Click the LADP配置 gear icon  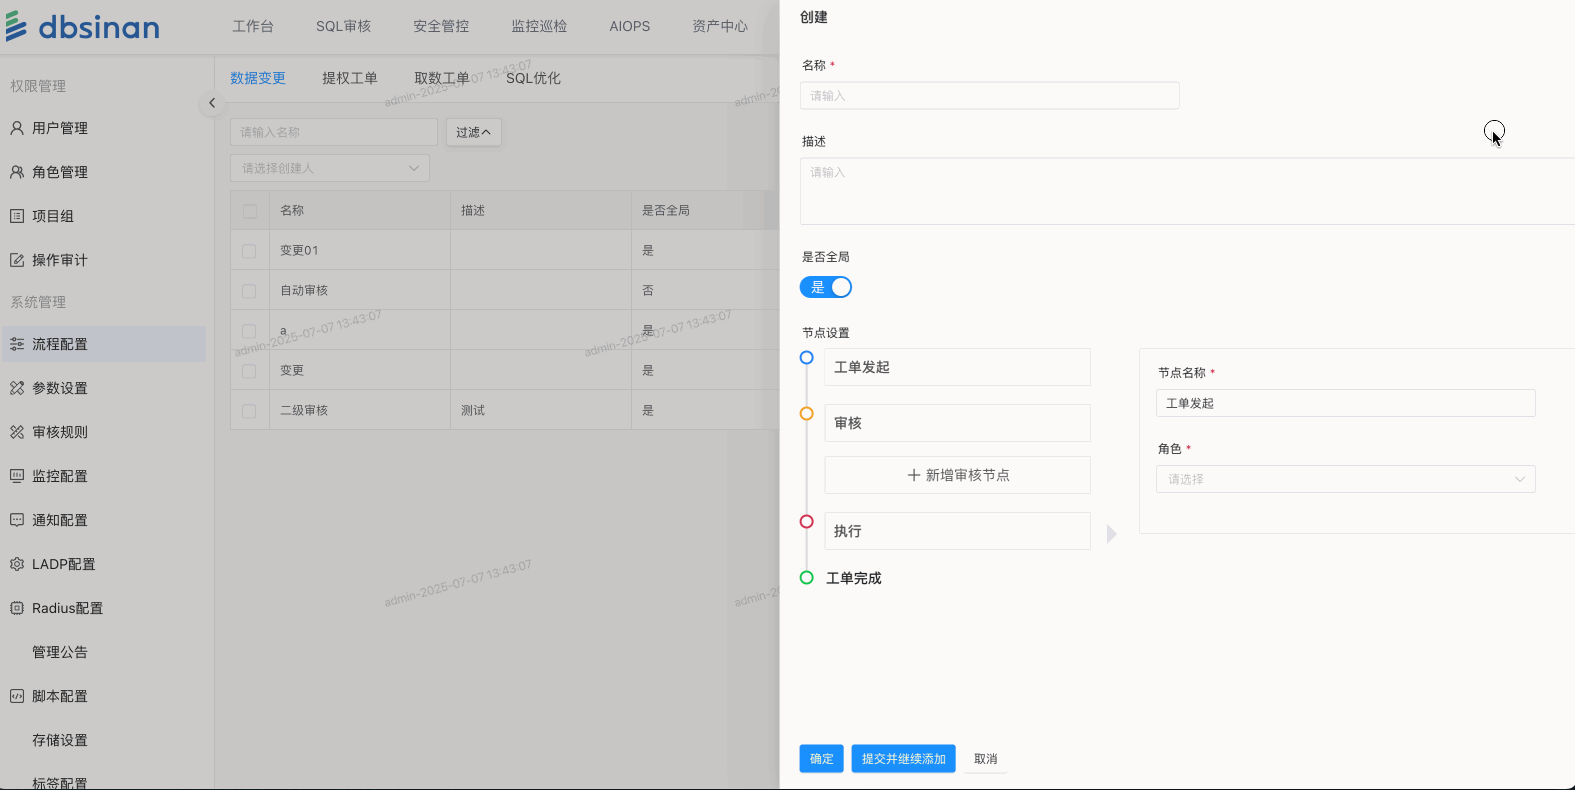17,564
